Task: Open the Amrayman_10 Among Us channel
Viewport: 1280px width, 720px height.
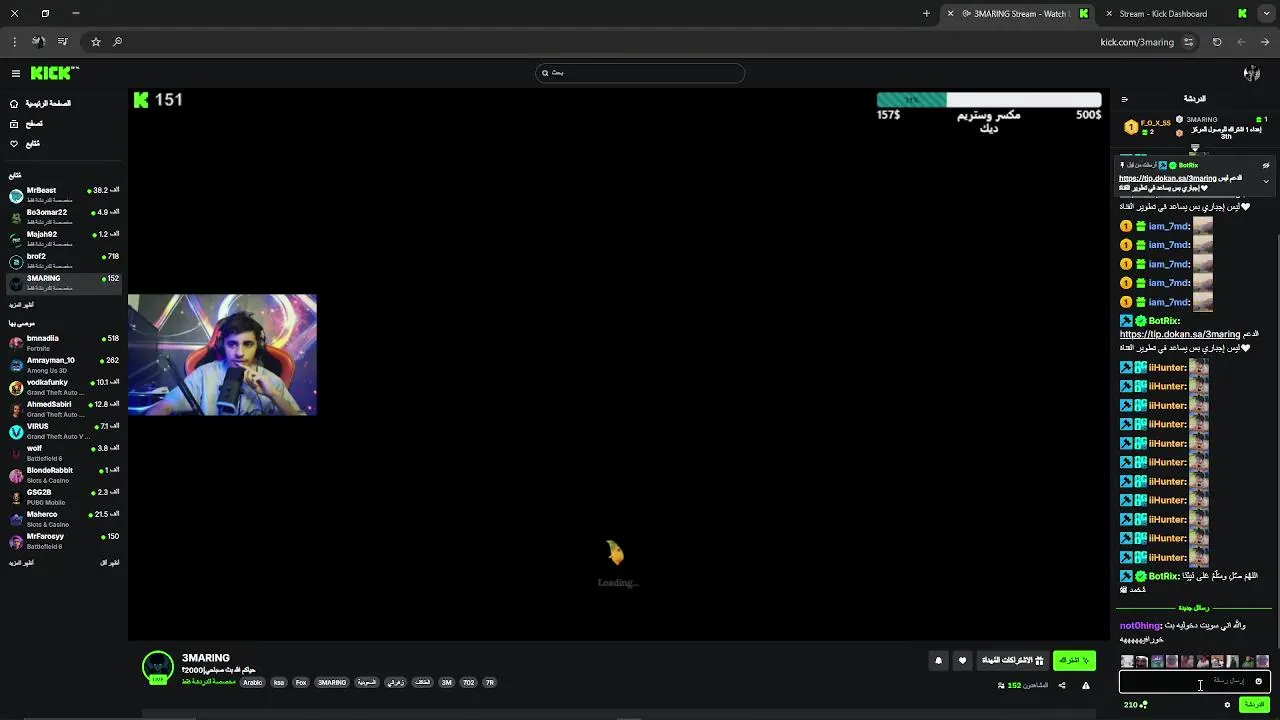Action: [x=64, y=365]
